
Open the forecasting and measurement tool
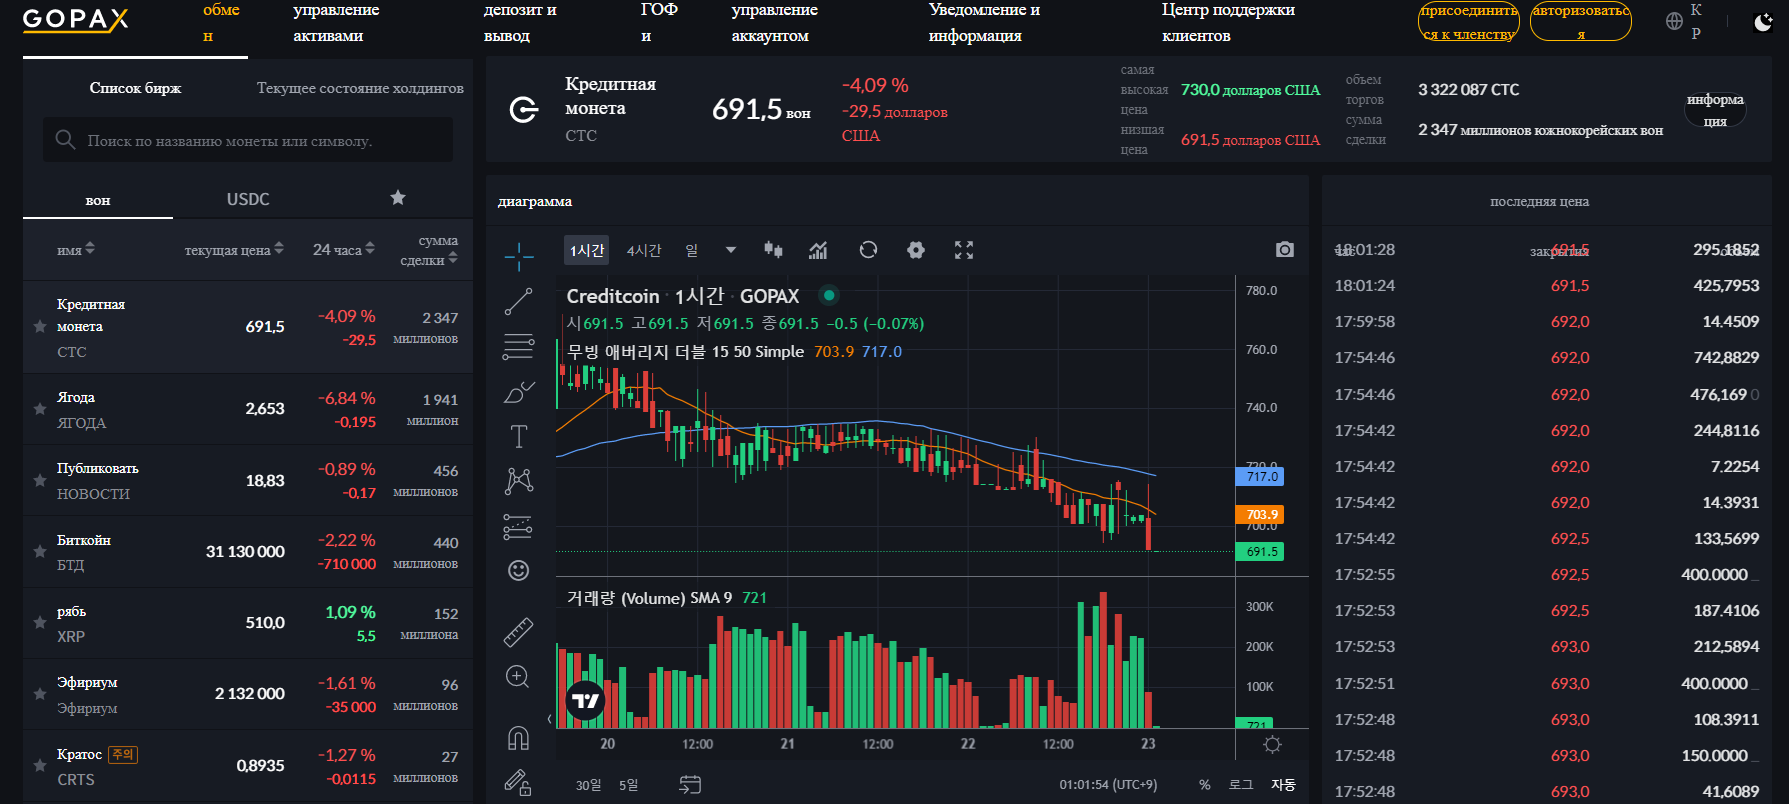click(518, 526)
